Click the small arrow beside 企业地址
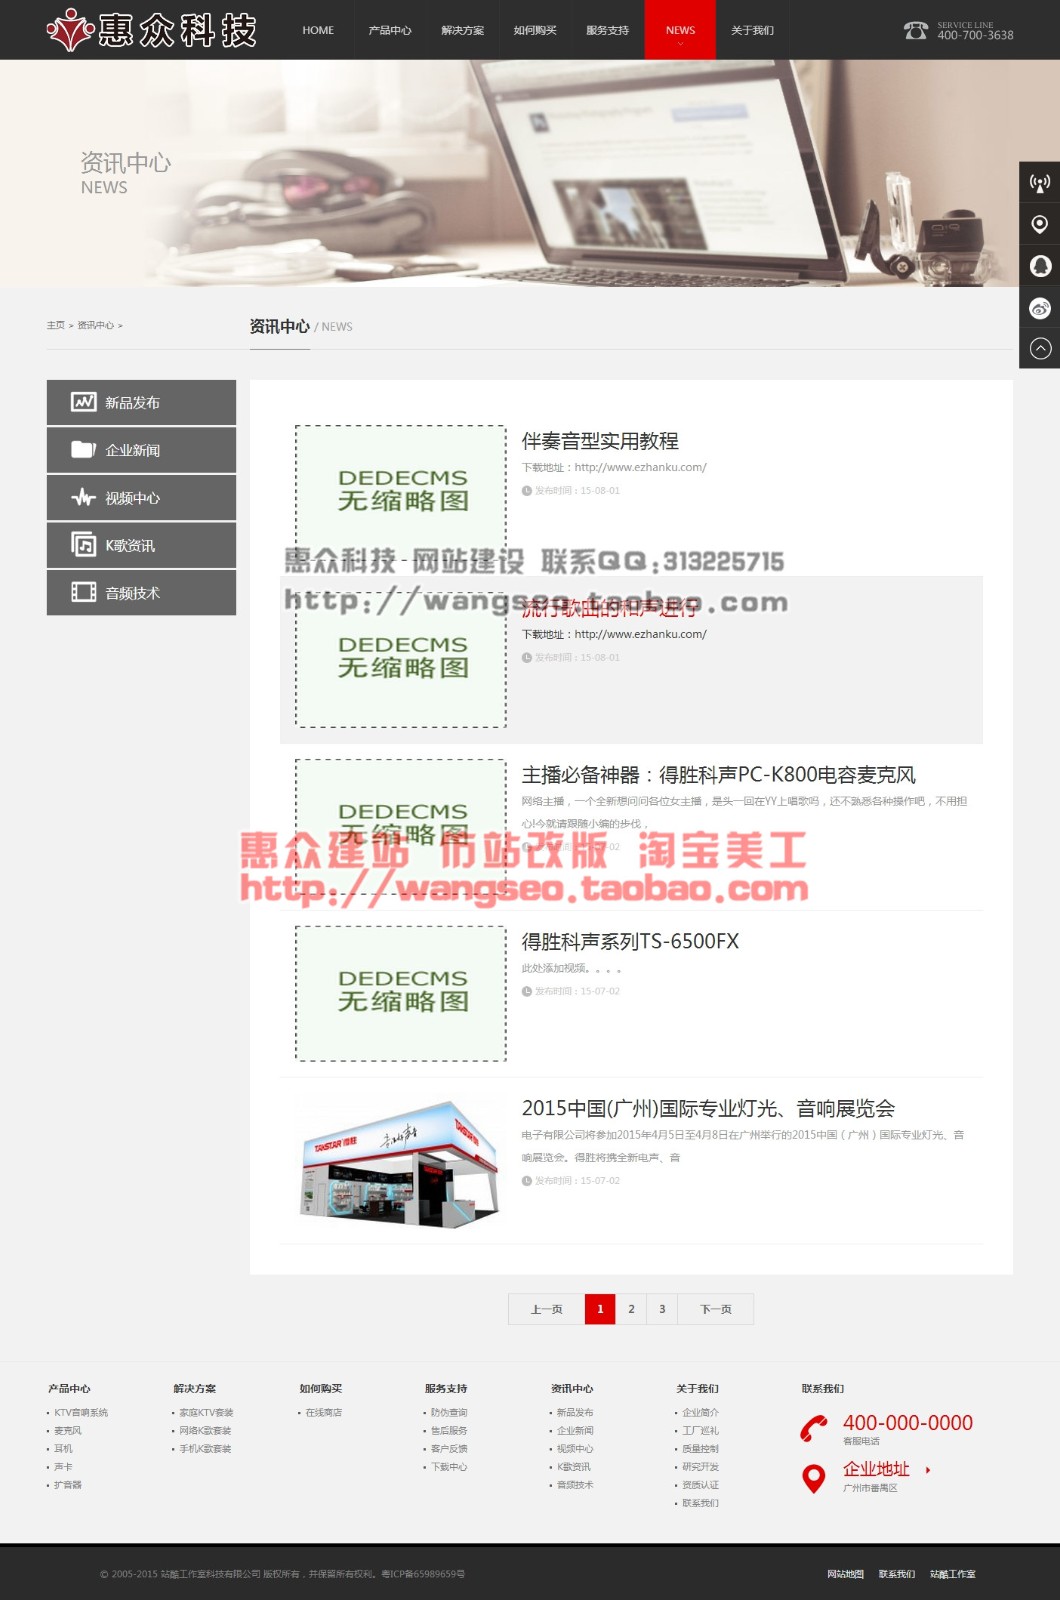Image resolution: width=1060 pixels, height=1600 pixels. pos(928,1470)
